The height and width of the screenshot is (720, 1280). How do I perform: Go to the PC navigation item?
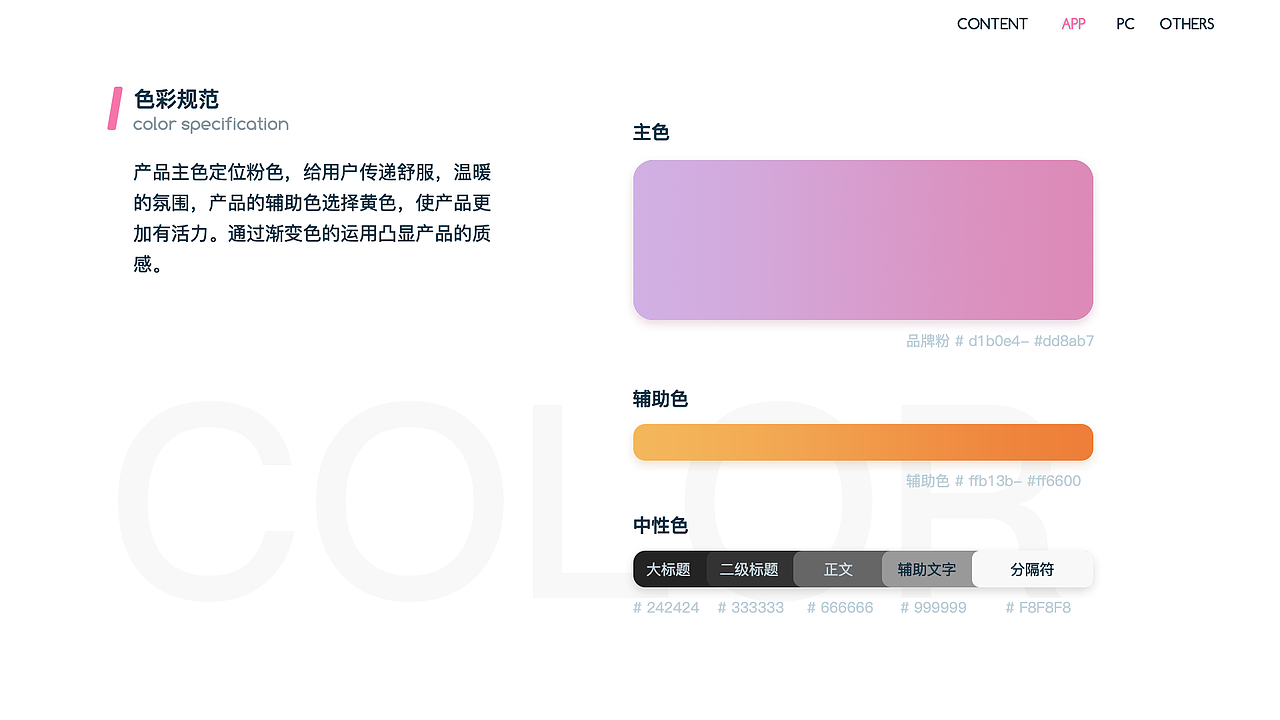click(x=1125, y=24)
